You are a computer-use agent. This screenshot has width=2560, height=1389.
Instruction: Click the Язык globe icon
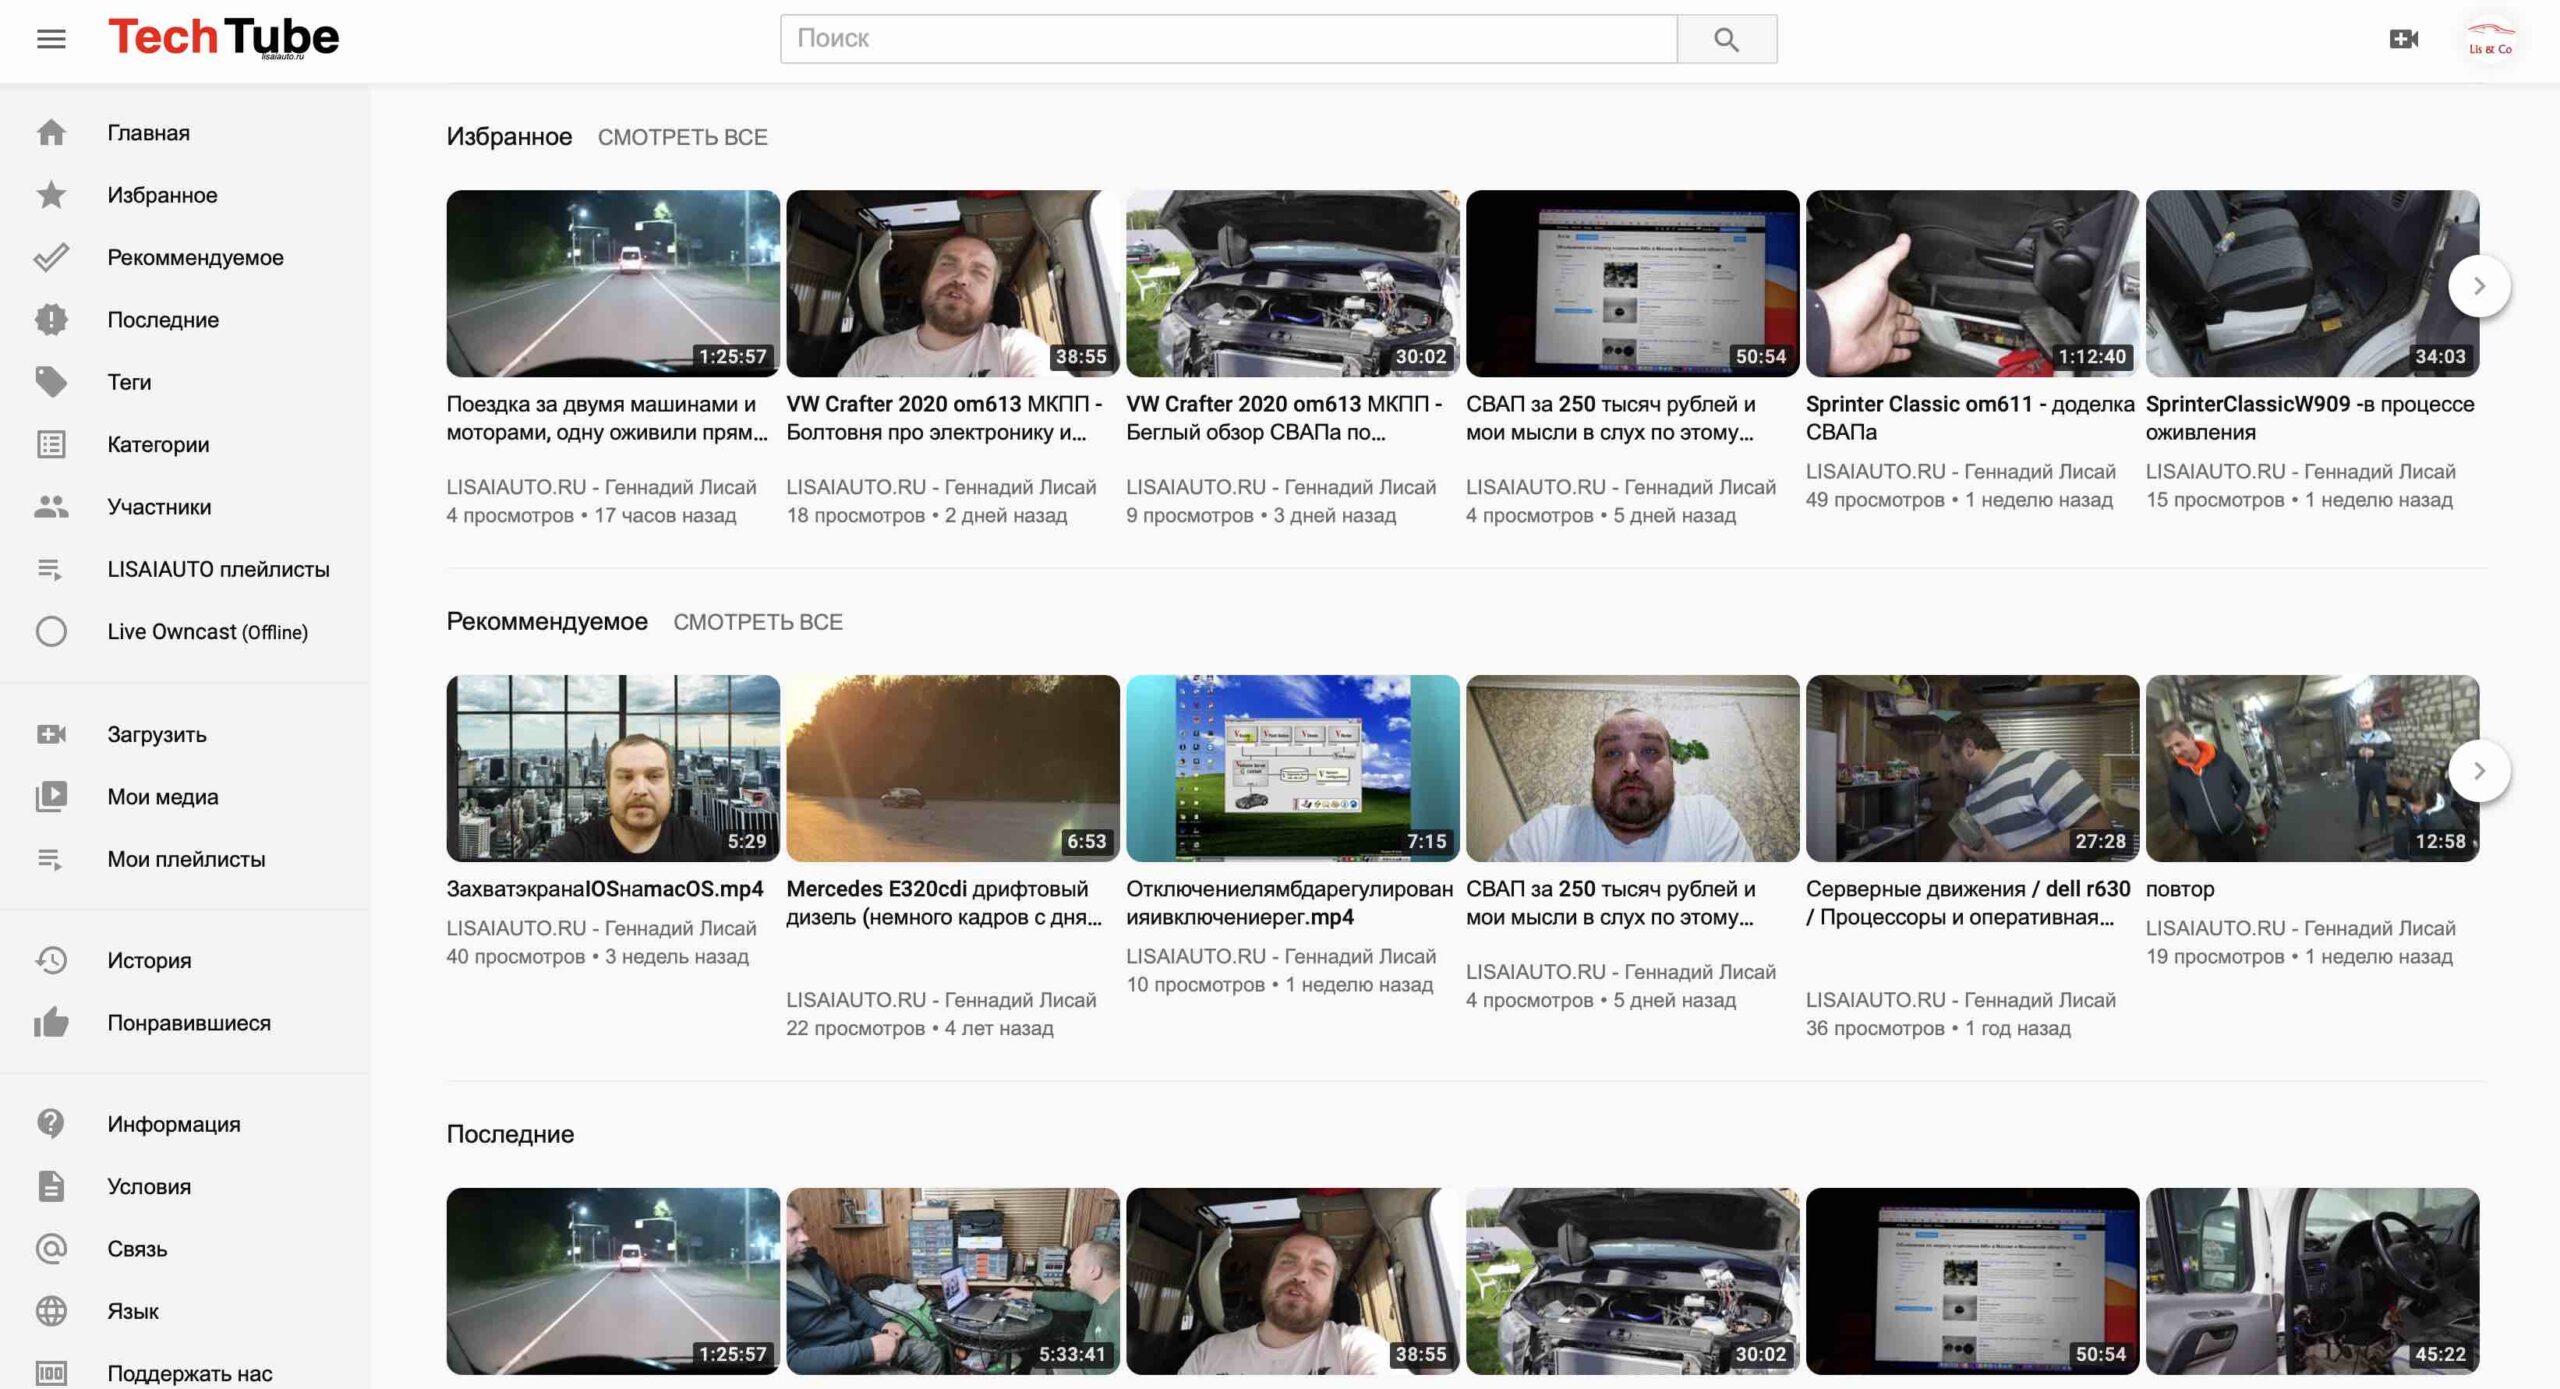click(x=51, y=1311)
